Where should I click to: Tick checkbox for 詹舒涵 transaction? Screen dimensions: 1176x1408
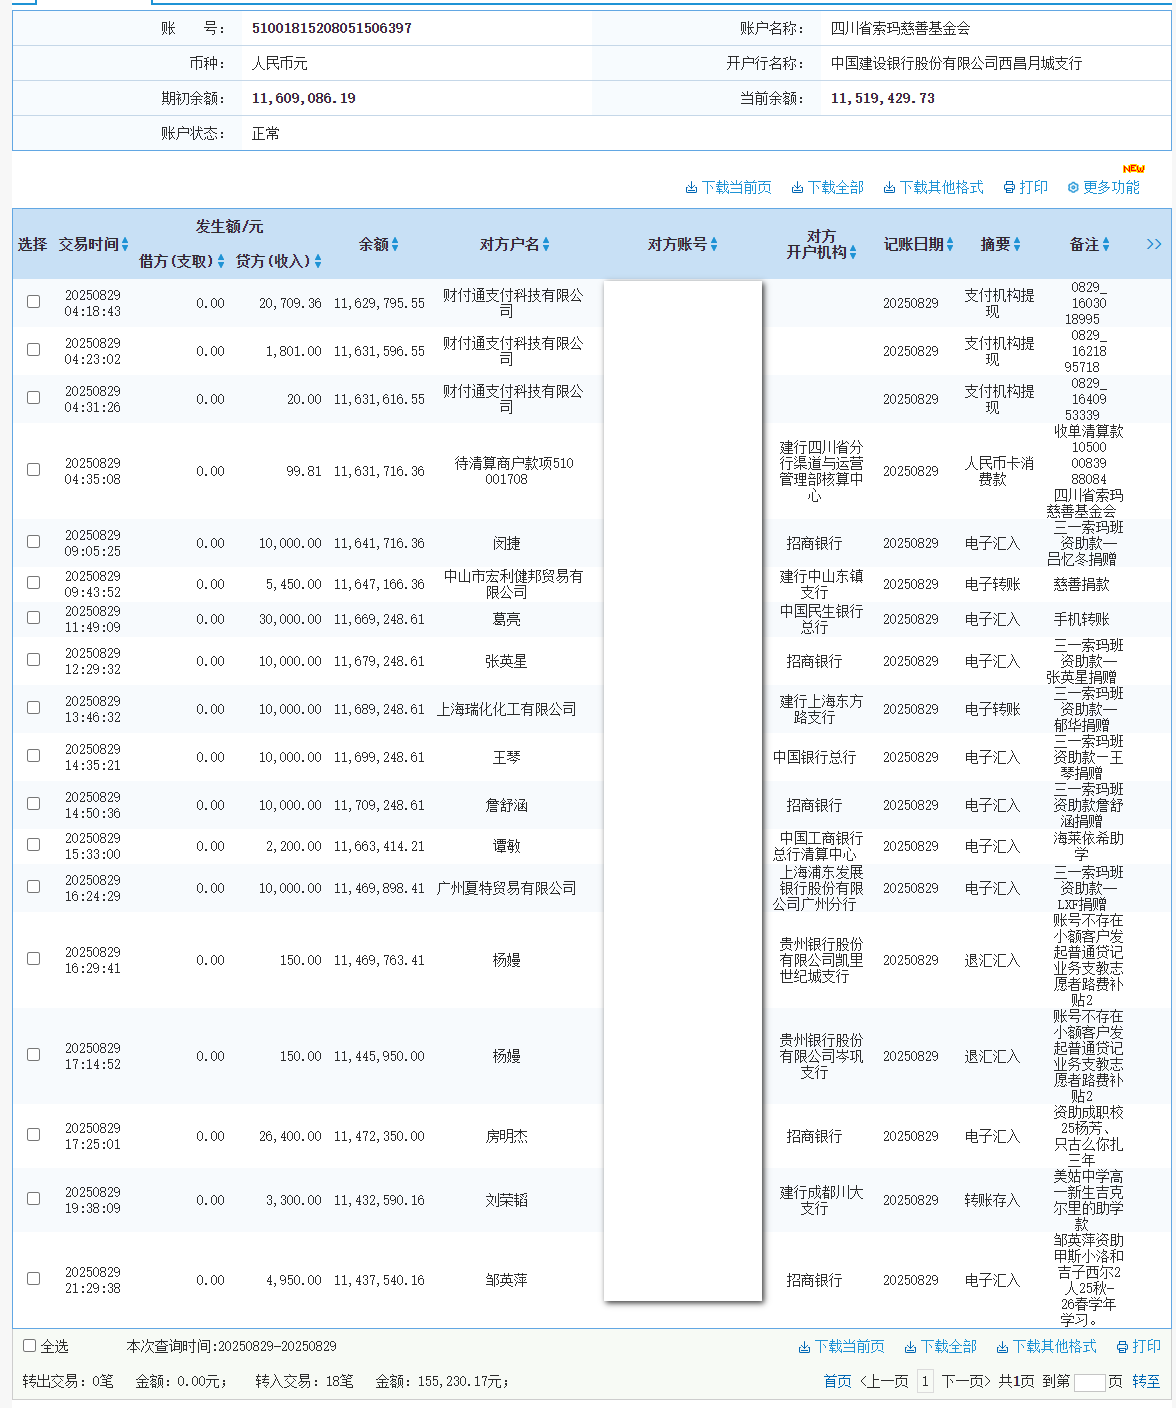pyautogui.click(x=34, y=804)
